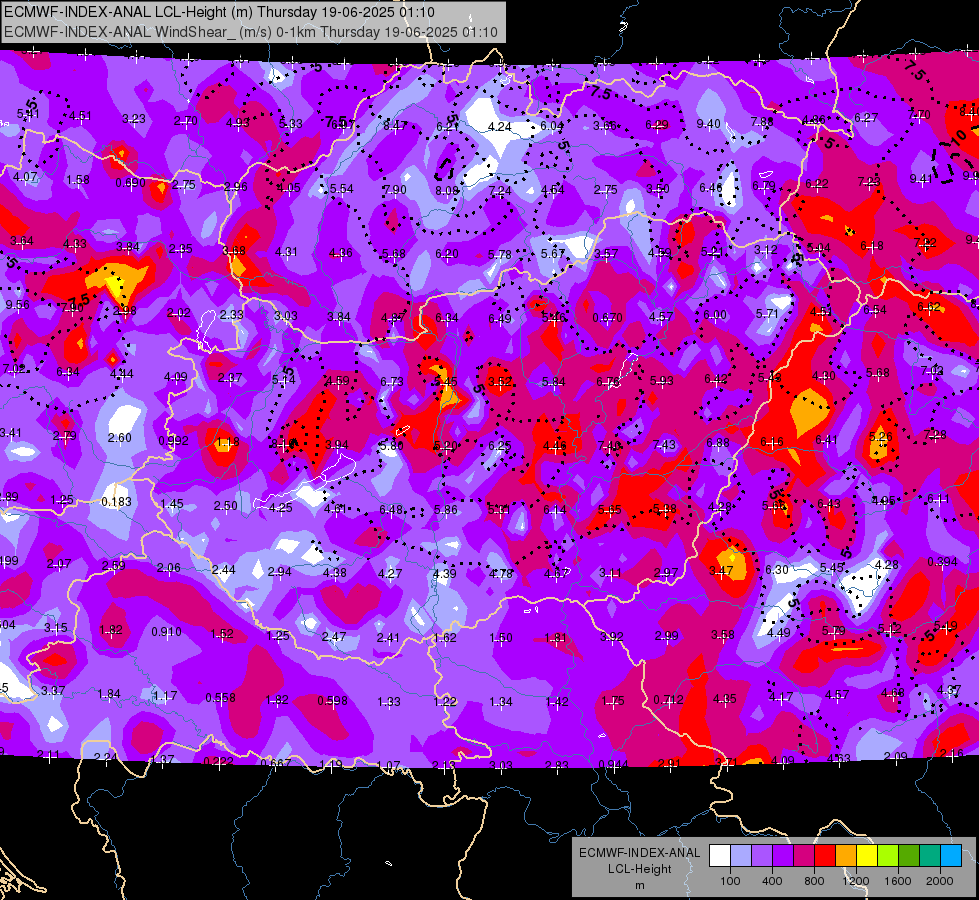This screenshot has height=900, width=979.
Task: Click the WindShear 0-1km title line in the header
Action: [x=251, y=32]
